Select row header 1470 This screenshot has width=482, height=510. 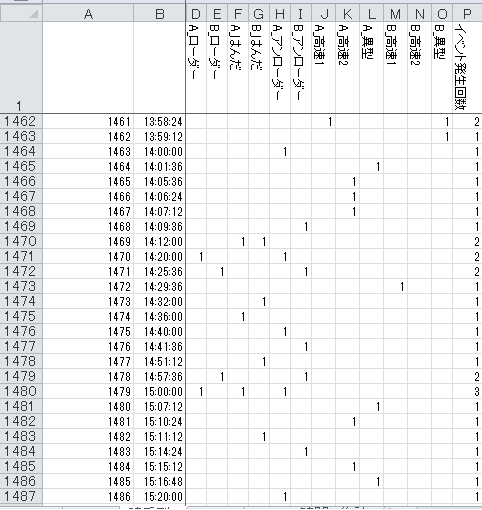(21, 241)
